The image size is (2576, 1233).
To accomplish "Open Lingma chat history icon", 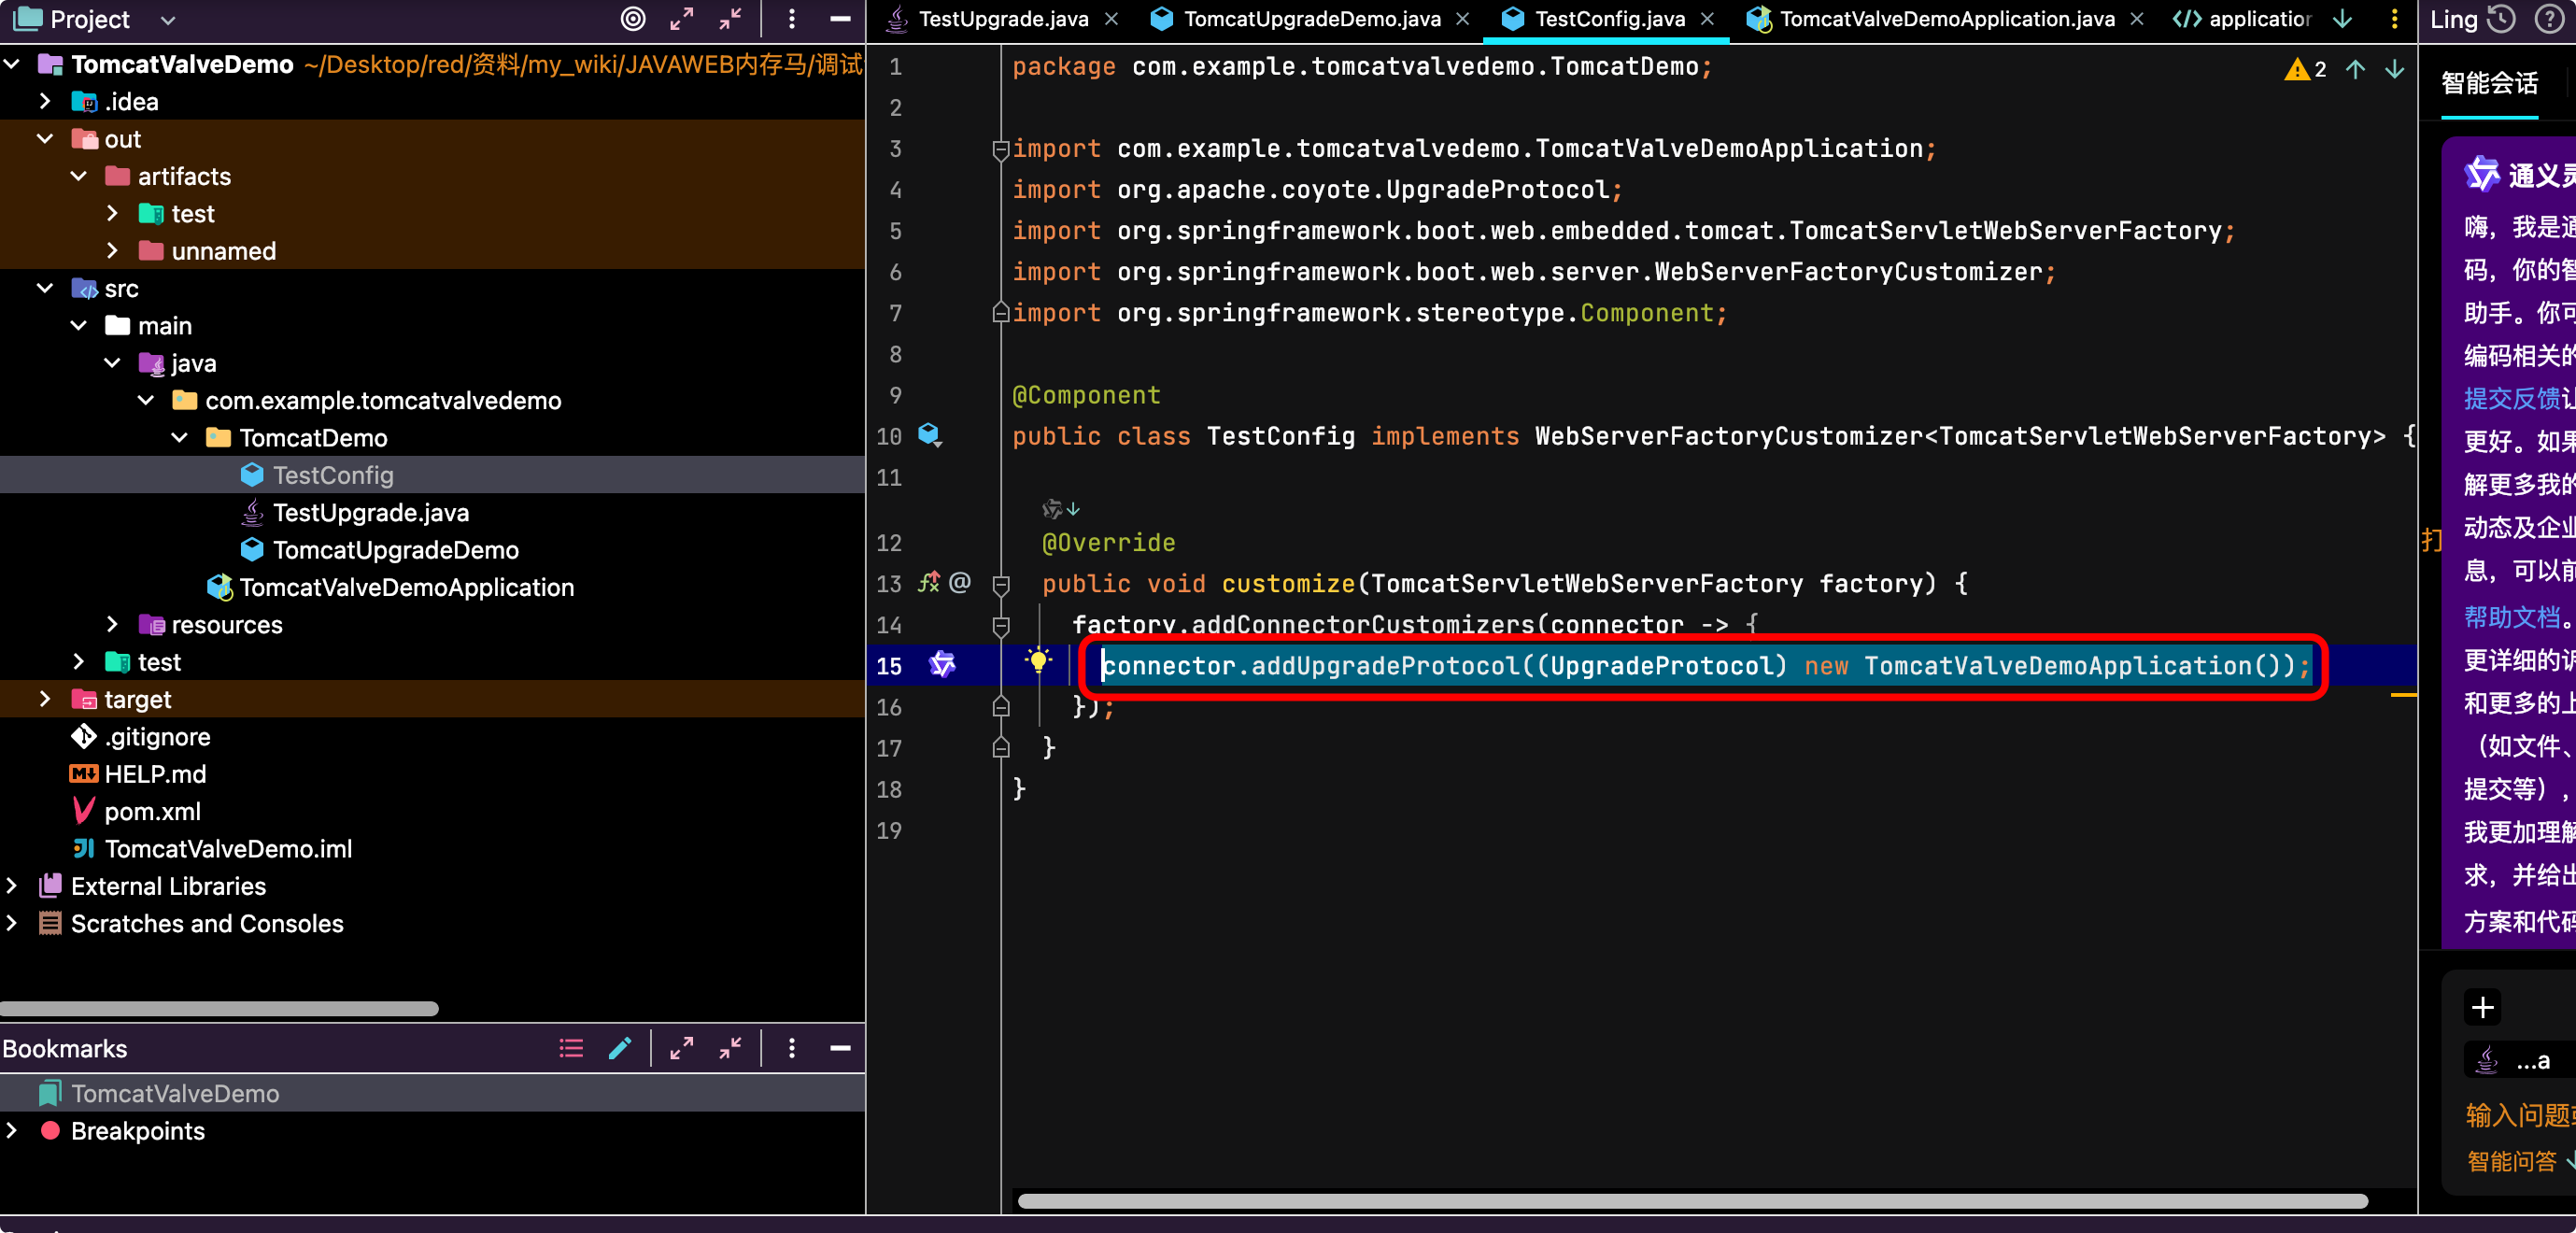I will click(x=2501, y=19).
